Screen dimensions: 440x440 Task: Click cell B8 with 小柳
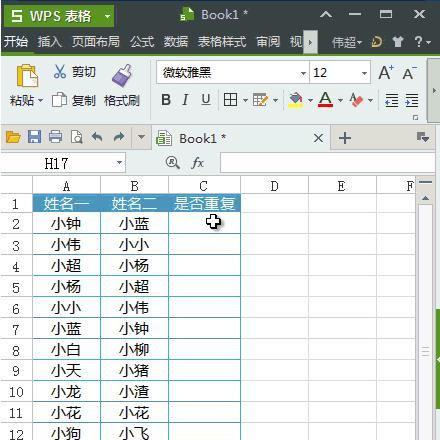[134, 349]
